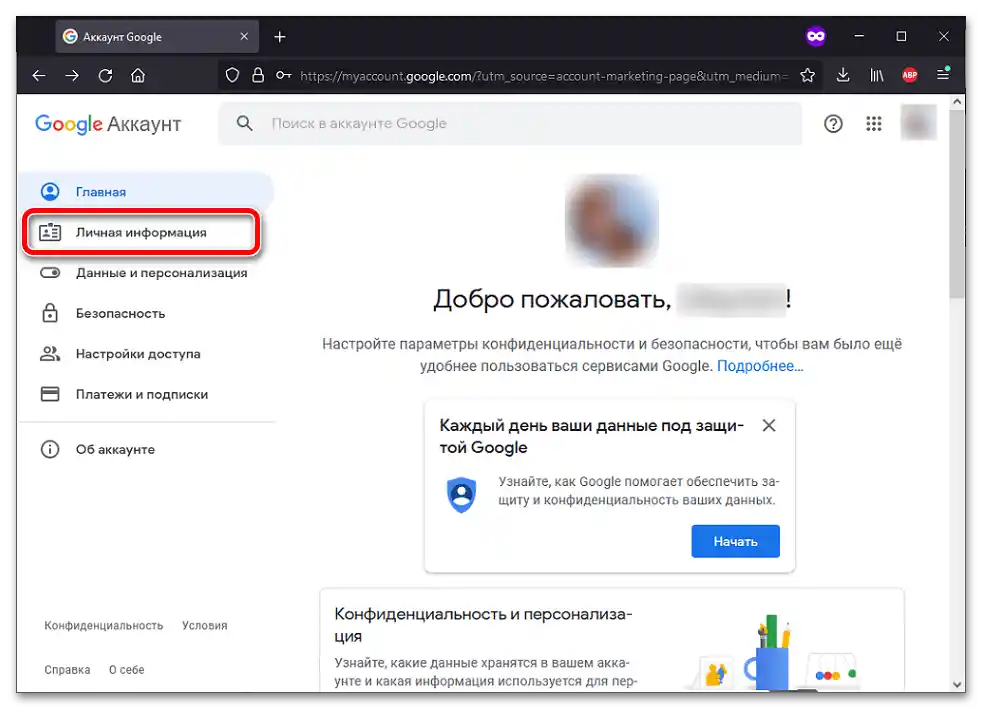Open Личная информация in the sidebar
The width and height of the screenshot is (982, 709).
(x=141, y=232)
